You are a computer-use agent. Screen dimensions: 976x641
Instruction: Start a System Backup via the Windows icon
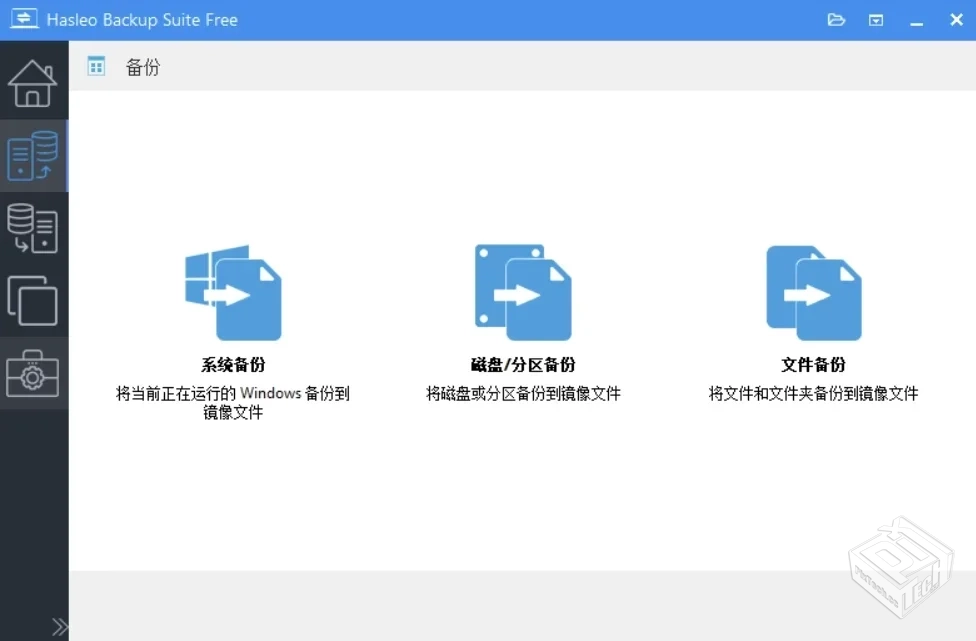point(233,291)
